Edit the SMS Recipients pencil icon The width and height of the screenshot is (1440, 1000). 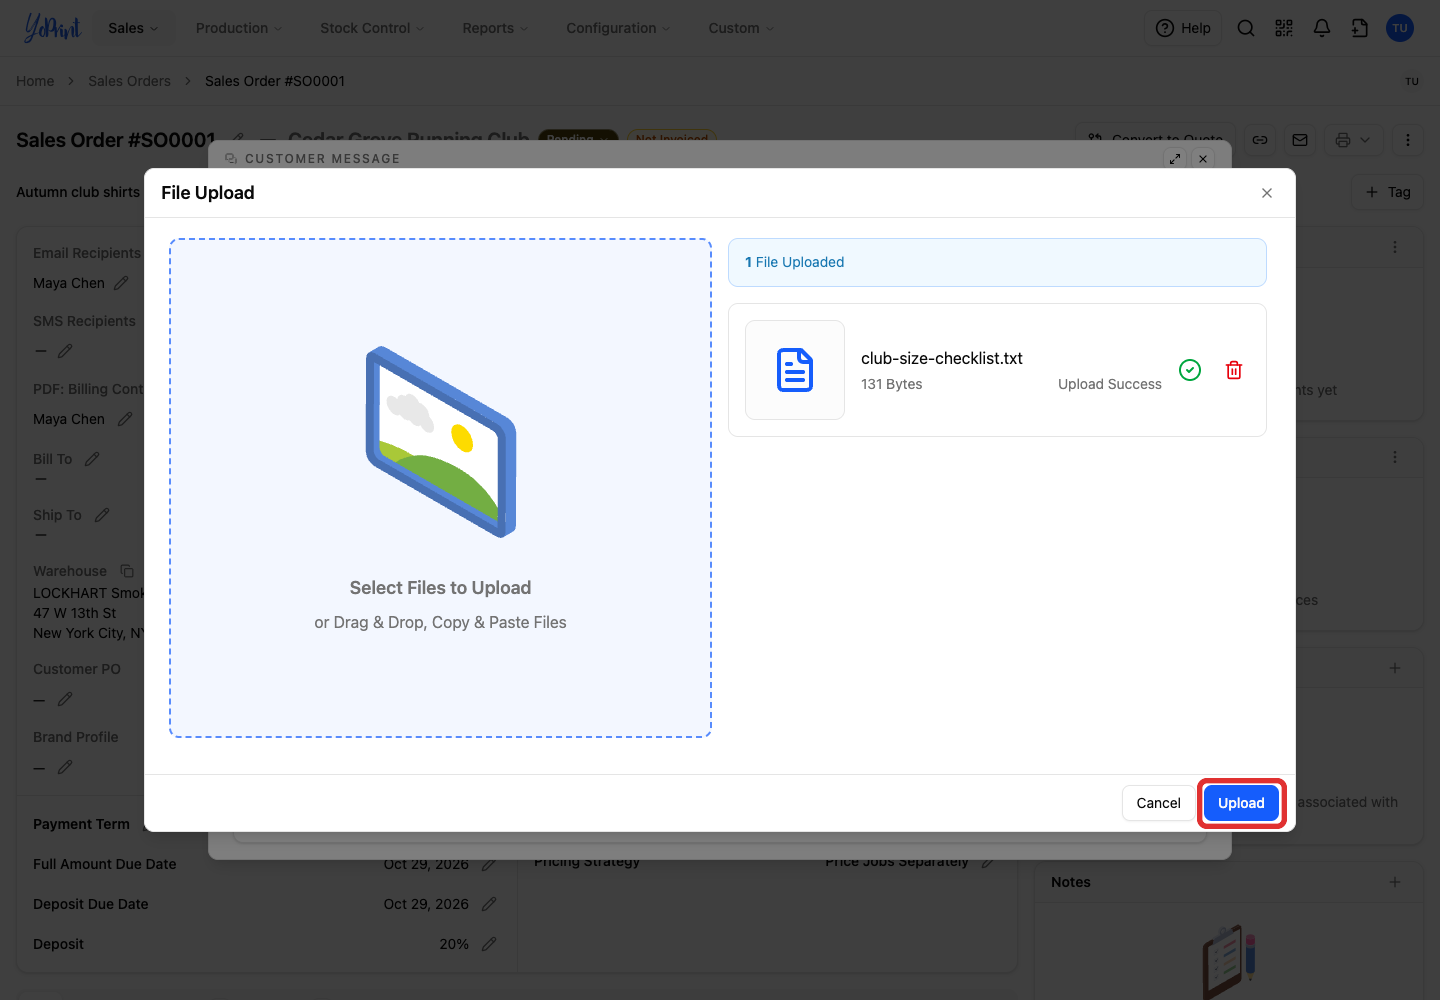(65, 351)
